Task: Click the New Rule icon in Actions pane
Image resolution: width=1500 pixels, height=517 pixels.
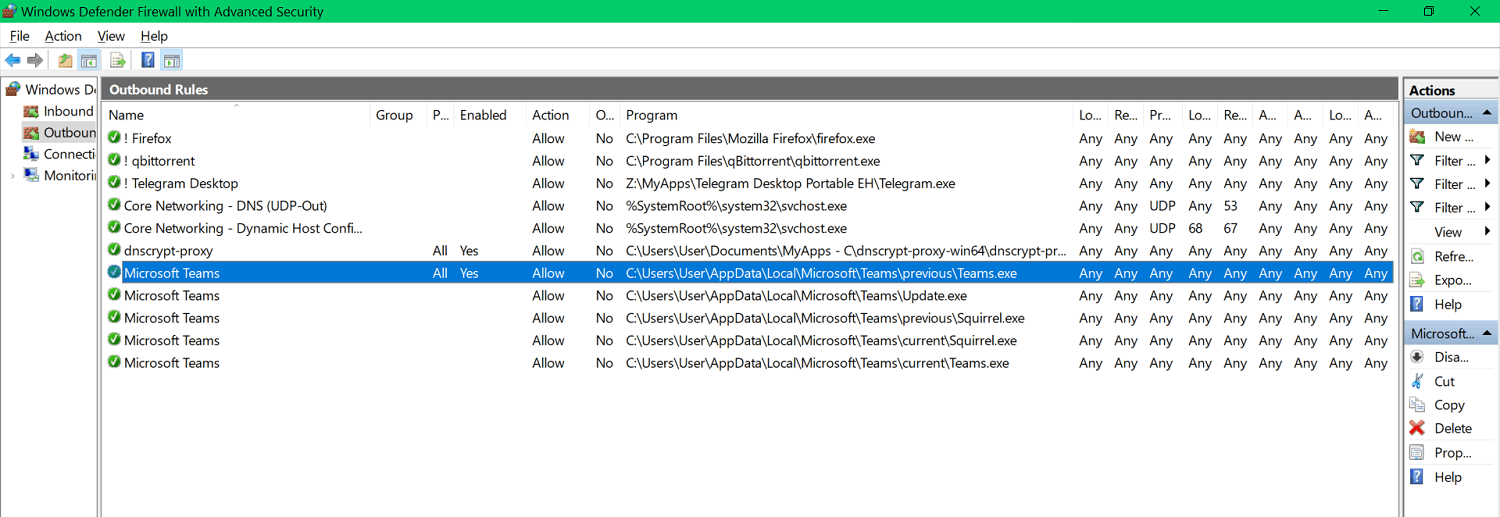Action: coord(1417,136)
